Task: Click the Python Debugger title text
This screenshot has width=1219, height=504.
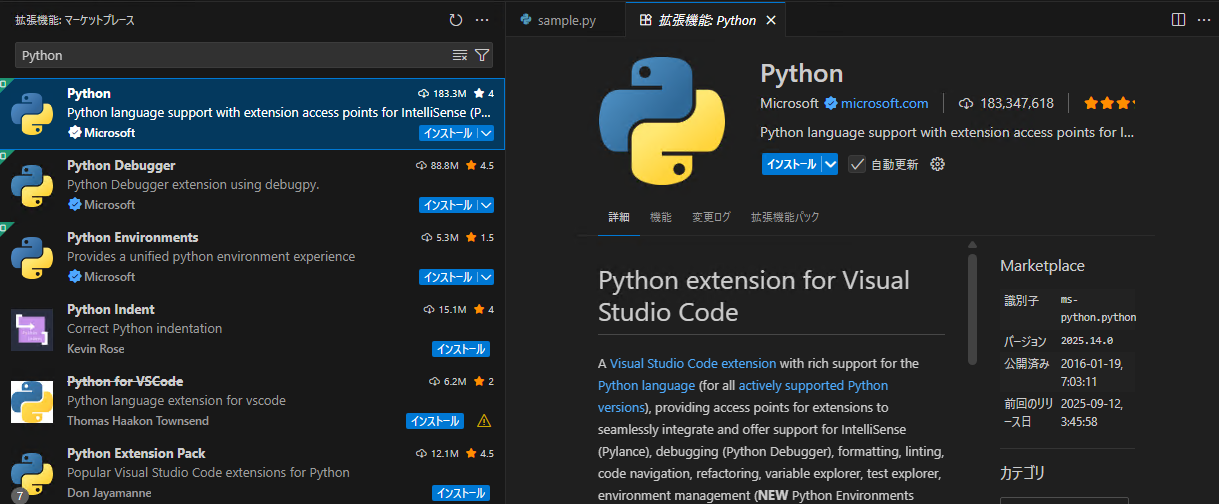Action: point(121,165)
